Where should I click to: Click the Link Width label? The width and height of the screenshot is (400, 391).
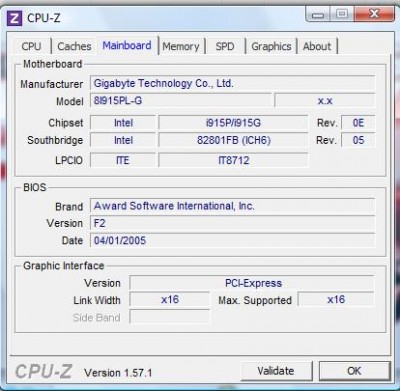[x=97, y=300]
